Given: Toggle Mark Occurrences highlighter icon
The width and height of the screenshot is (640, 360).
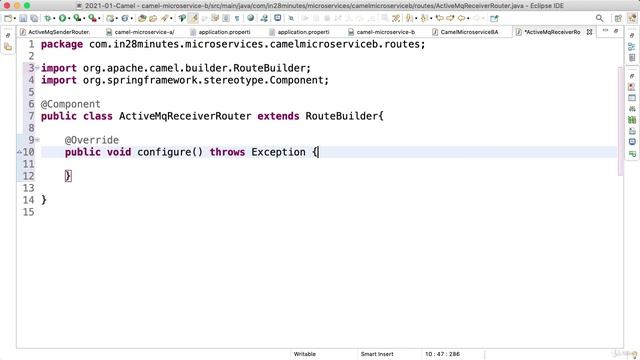Looking at the screenshot, I should coord(194,18).
